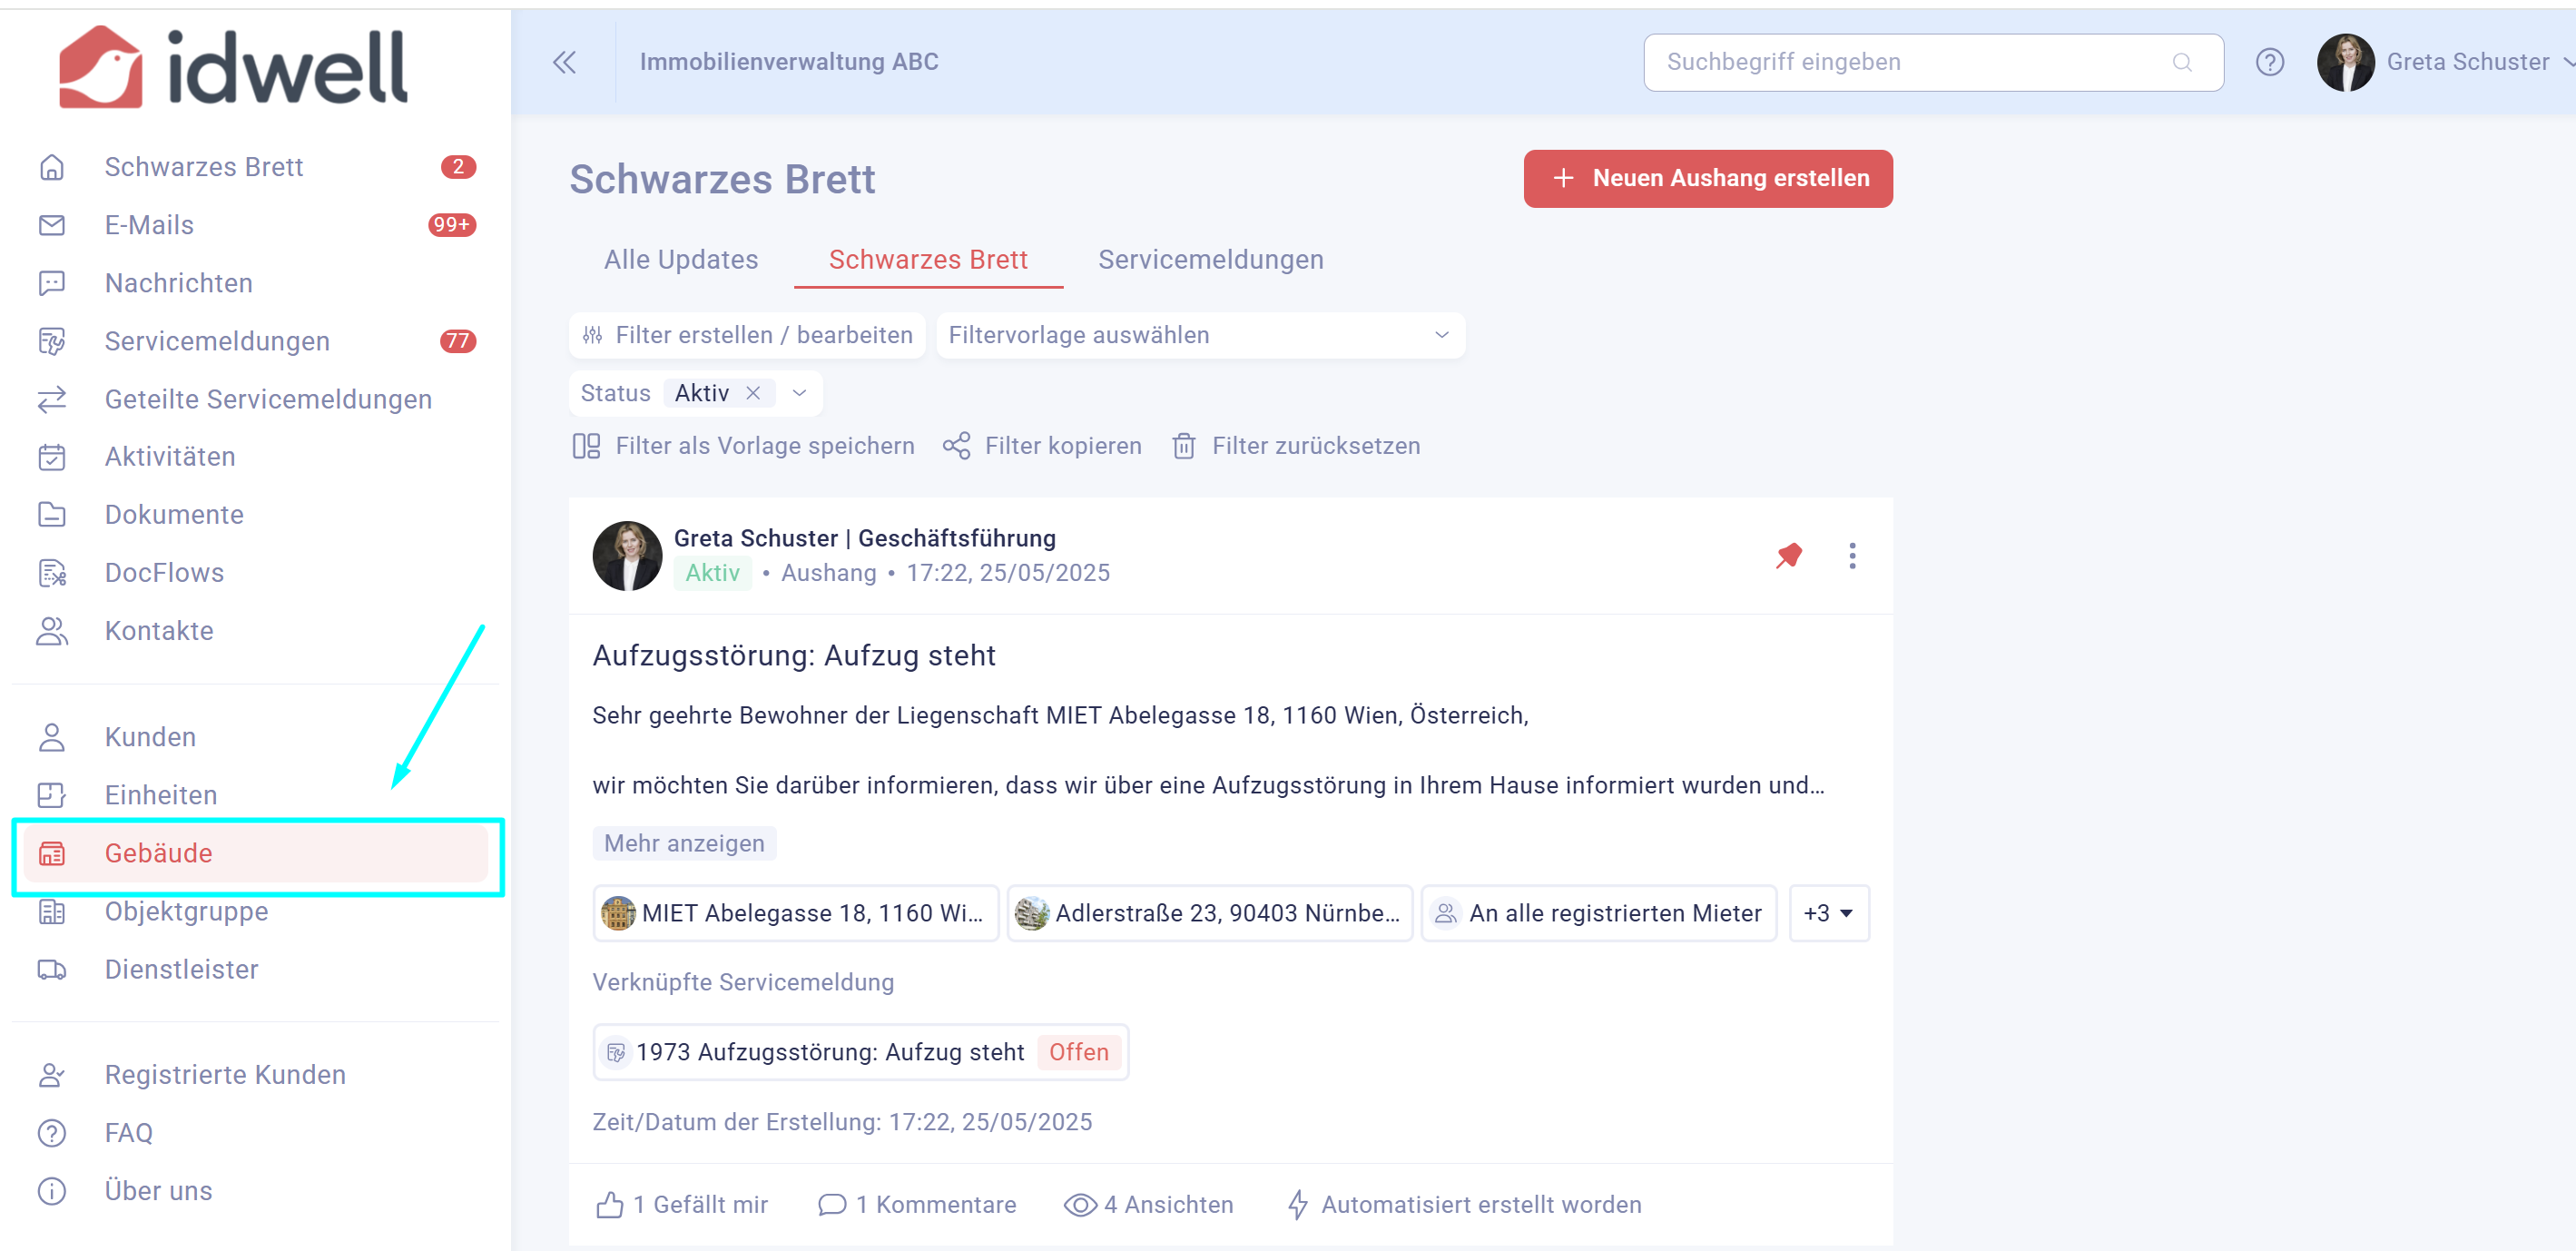Open Nachrichten in sidebar

tap(178, 283)
